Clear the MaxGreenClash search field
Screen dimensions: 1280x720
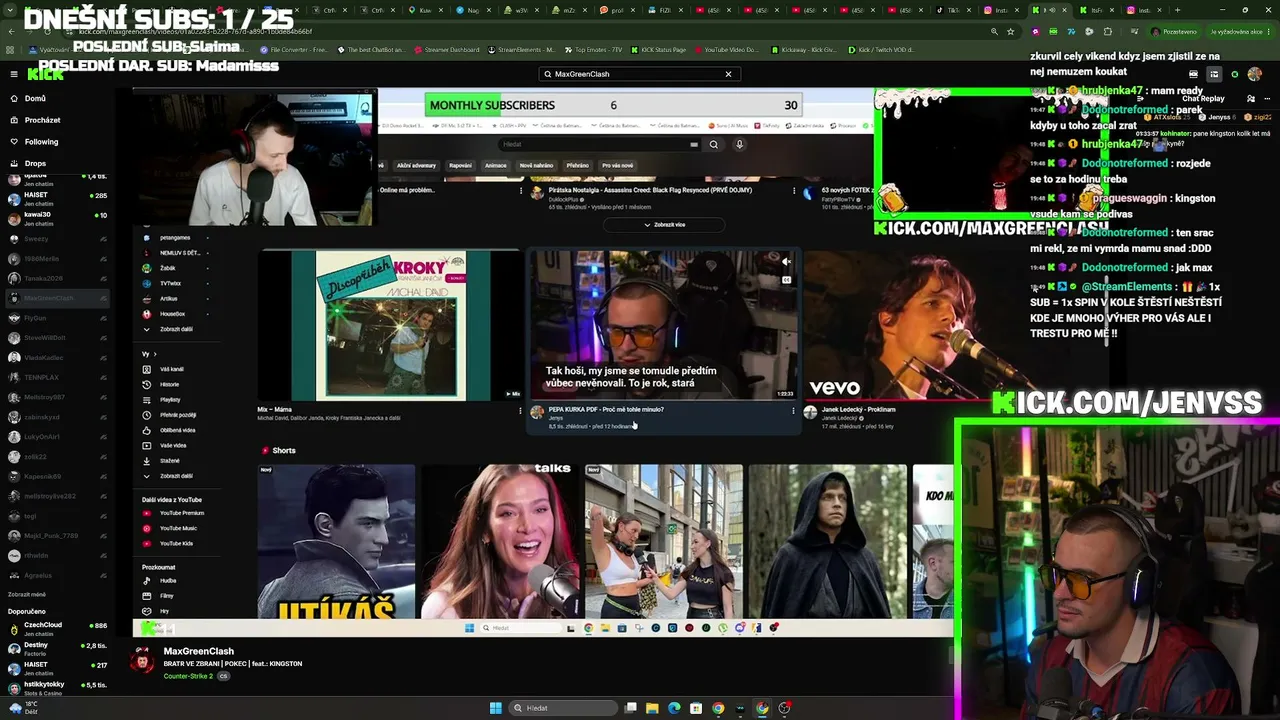(x=728, y=74)
